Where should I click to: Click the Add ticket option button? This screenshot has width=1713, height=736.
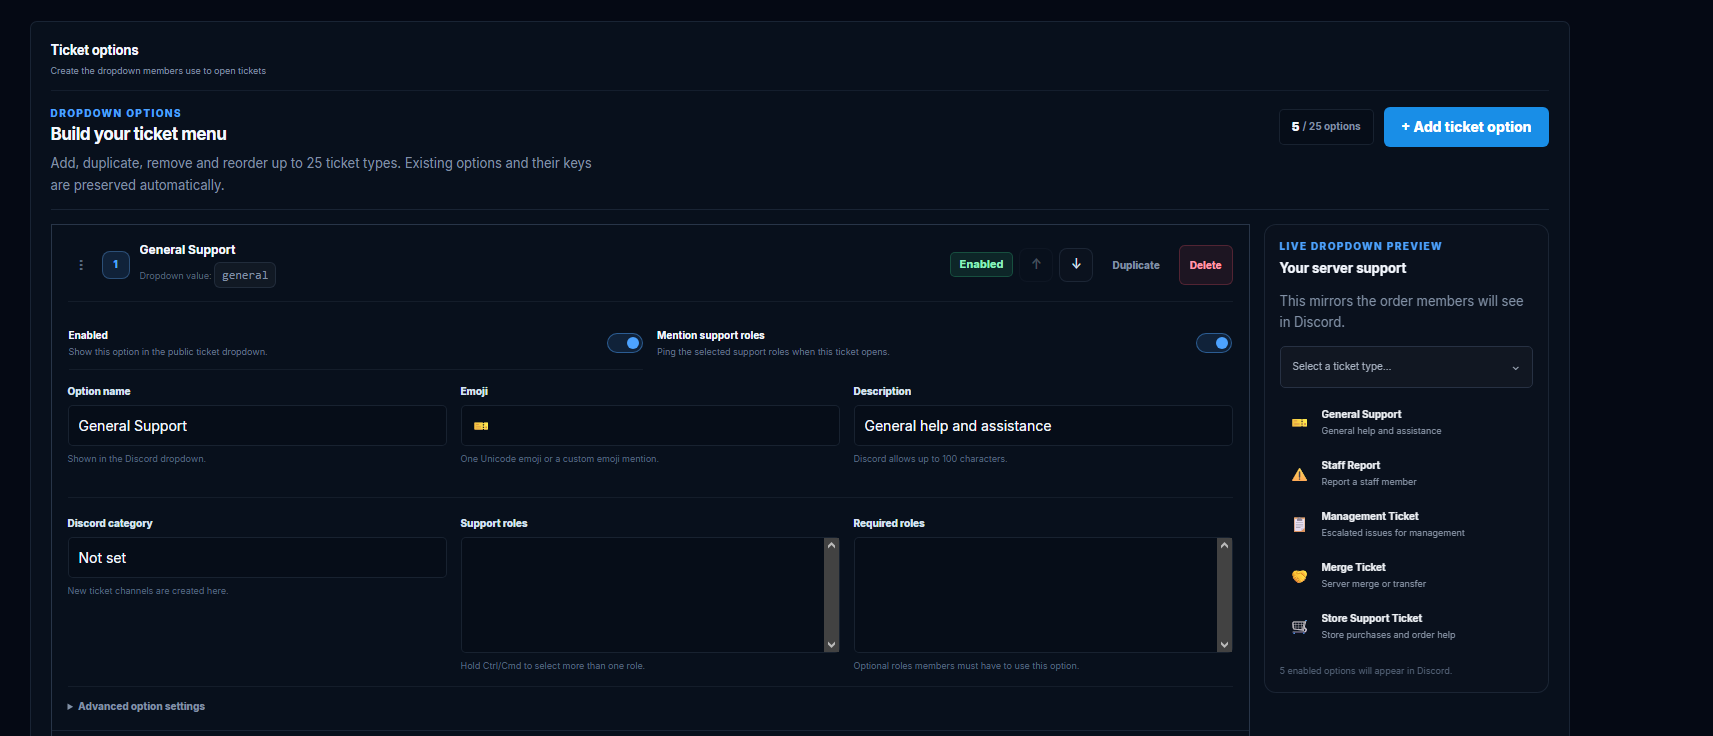pos(1466,127)
